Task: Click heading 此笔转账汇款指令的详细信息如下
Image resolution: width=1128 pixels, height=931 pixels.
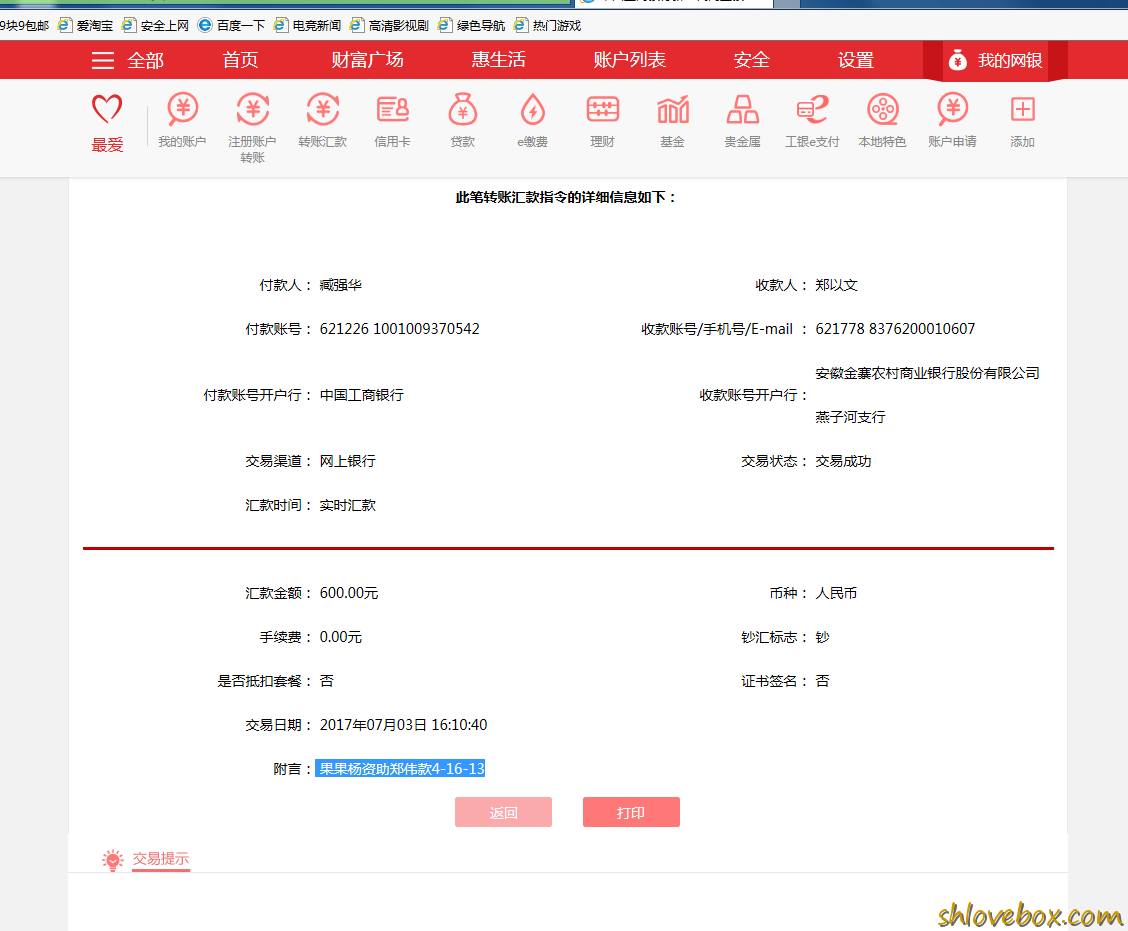Action: point(566,197)
